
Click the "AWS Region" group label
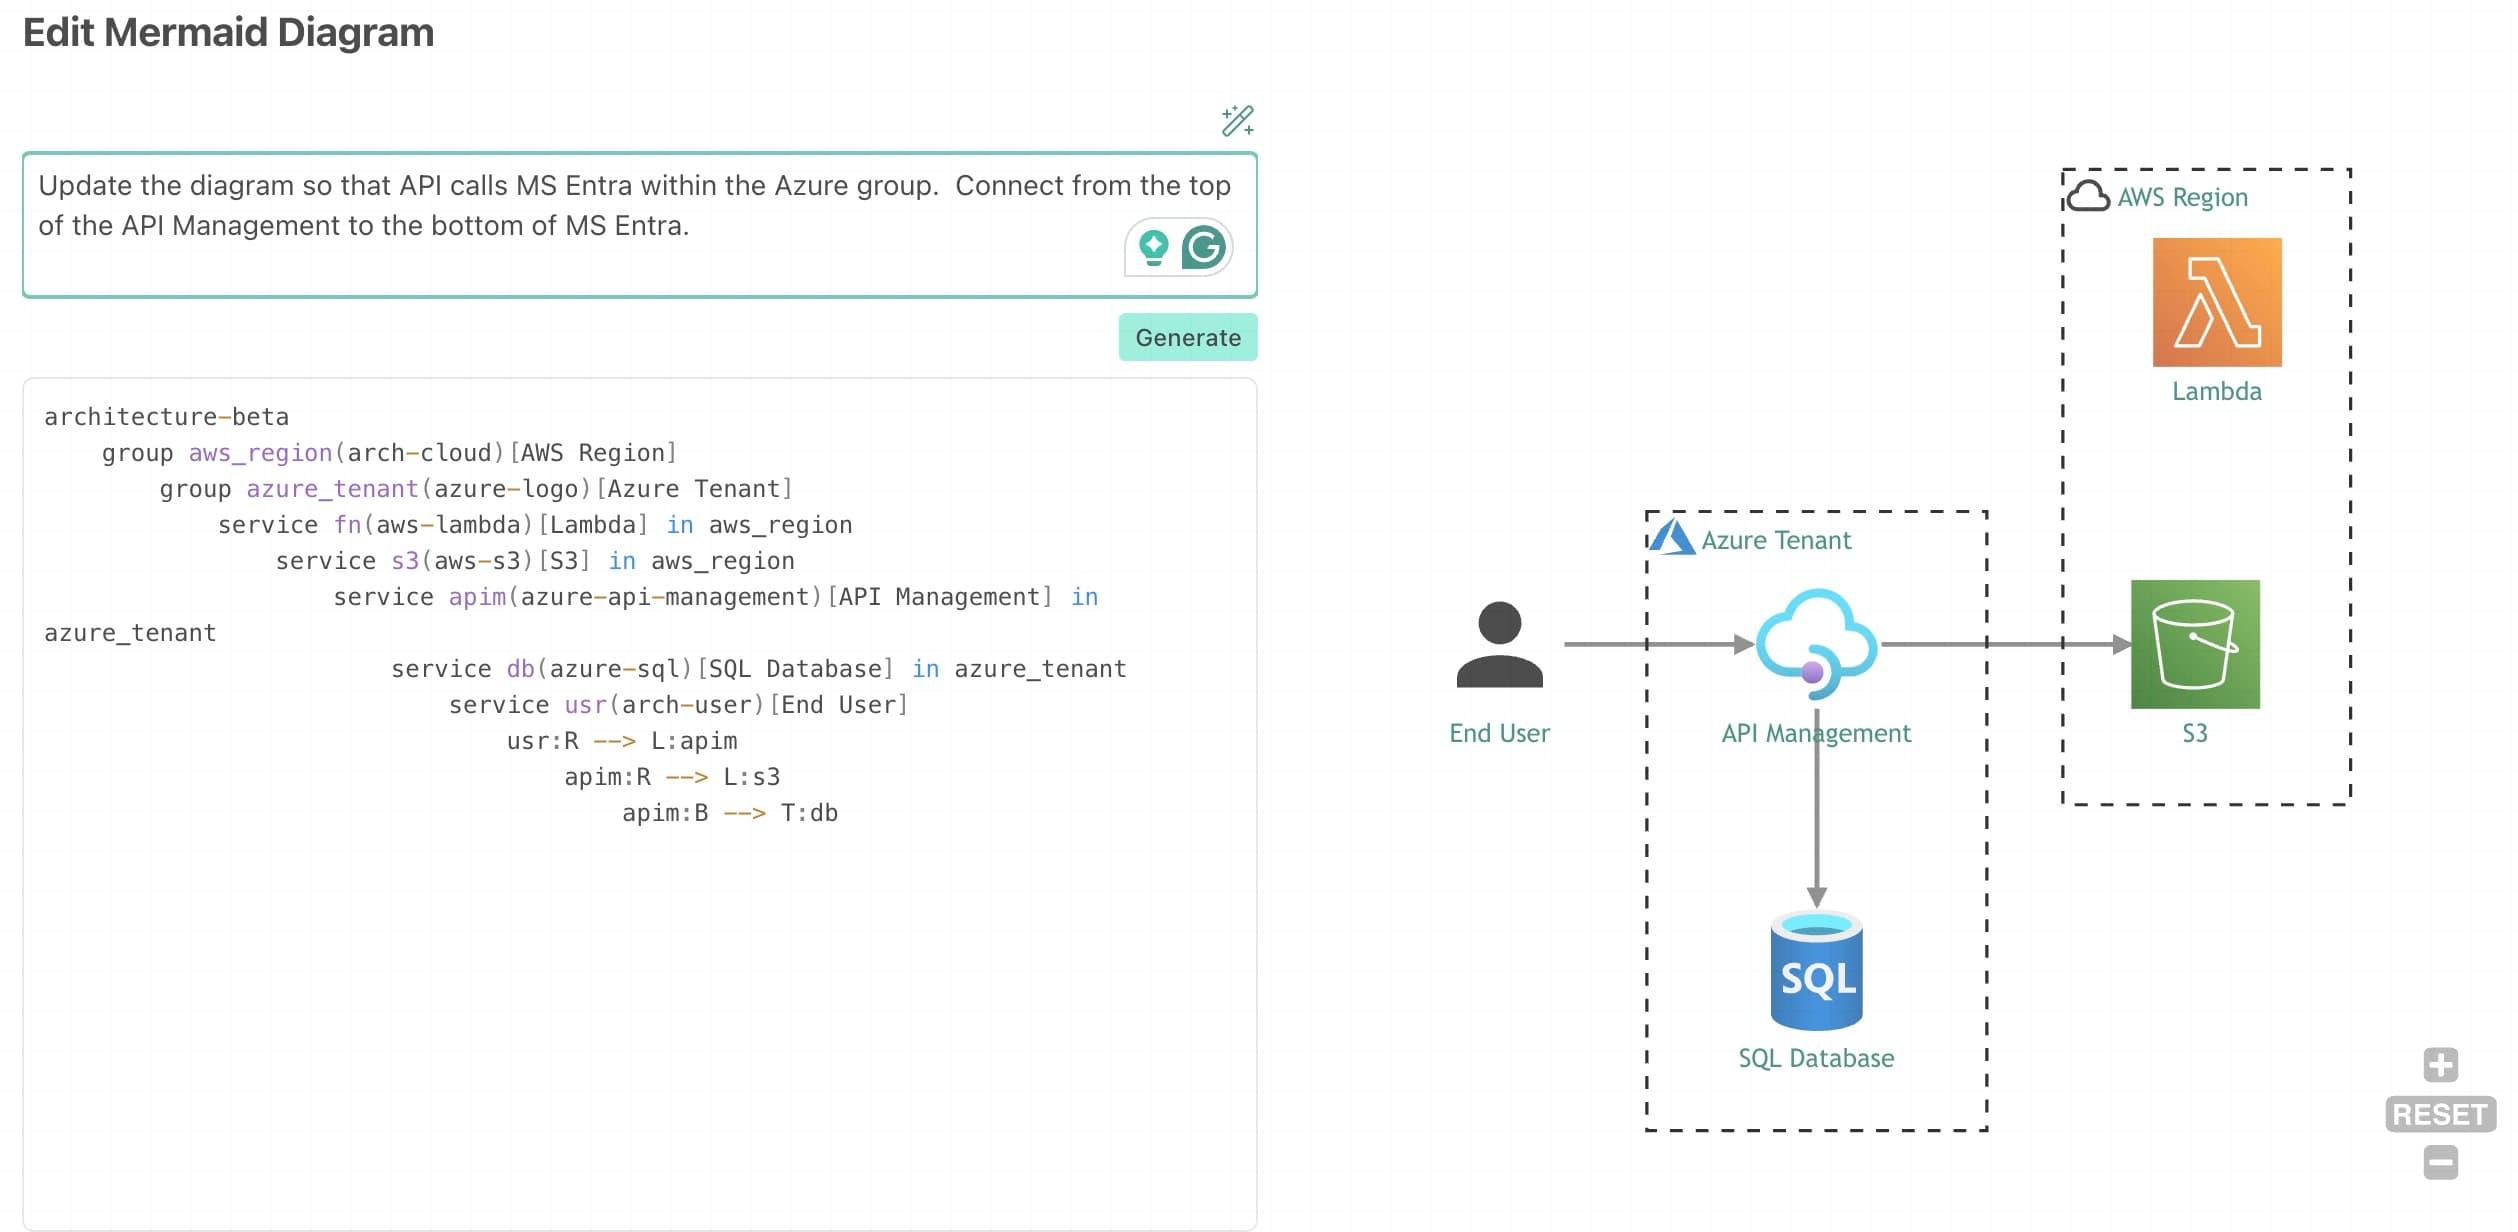point(2182,197)
